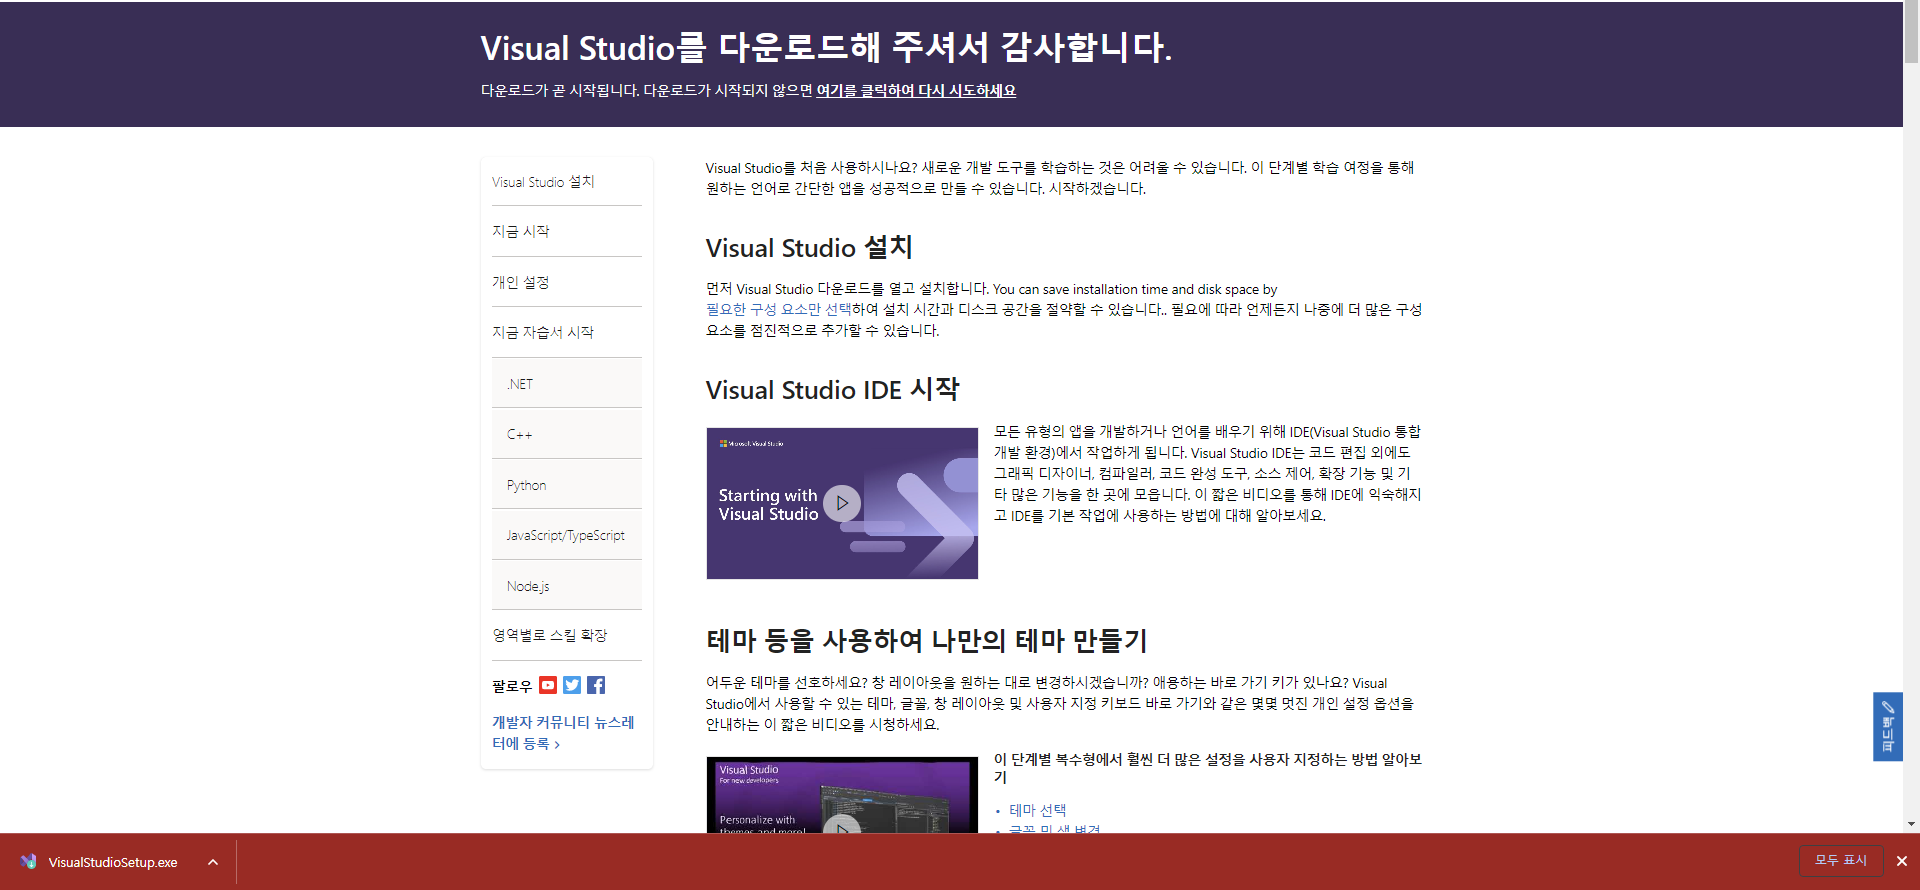Image resolution: width=1920 pixels, height=890 pixels.
Task: Play the Starting with Visual Studio video
Action: coord(842,503)
